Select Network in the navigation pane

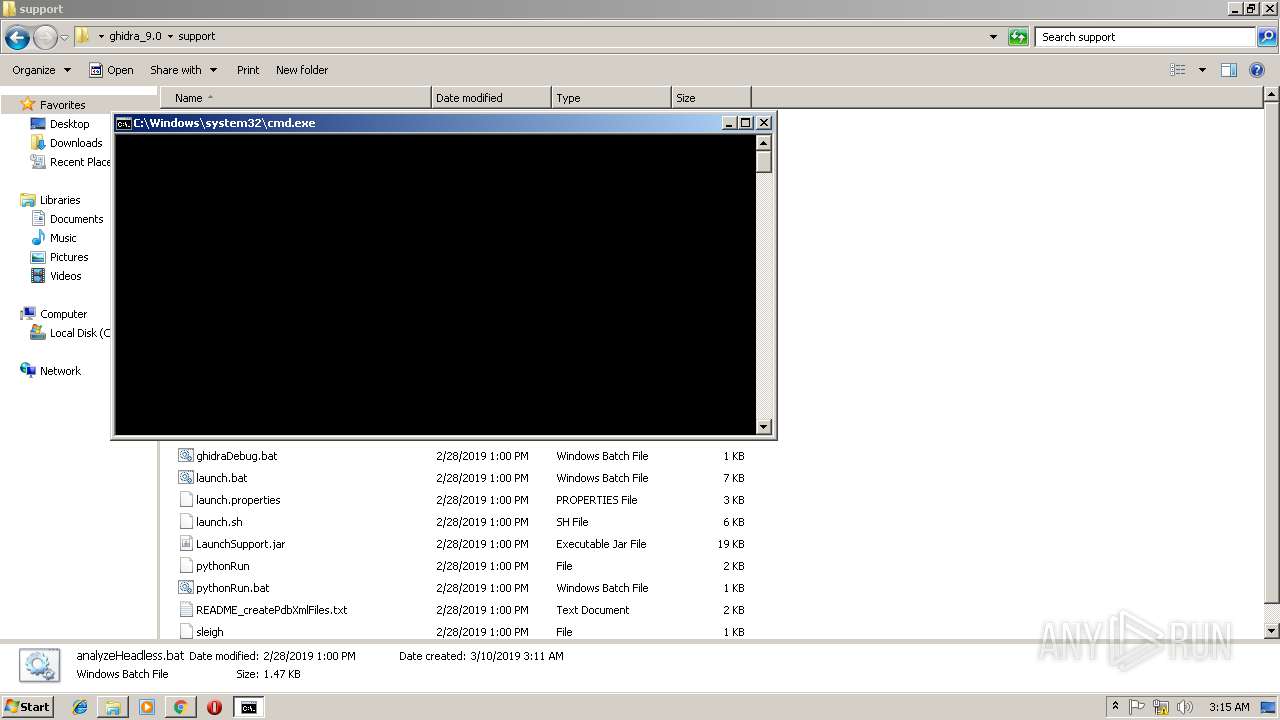click(x=60, y=371)
